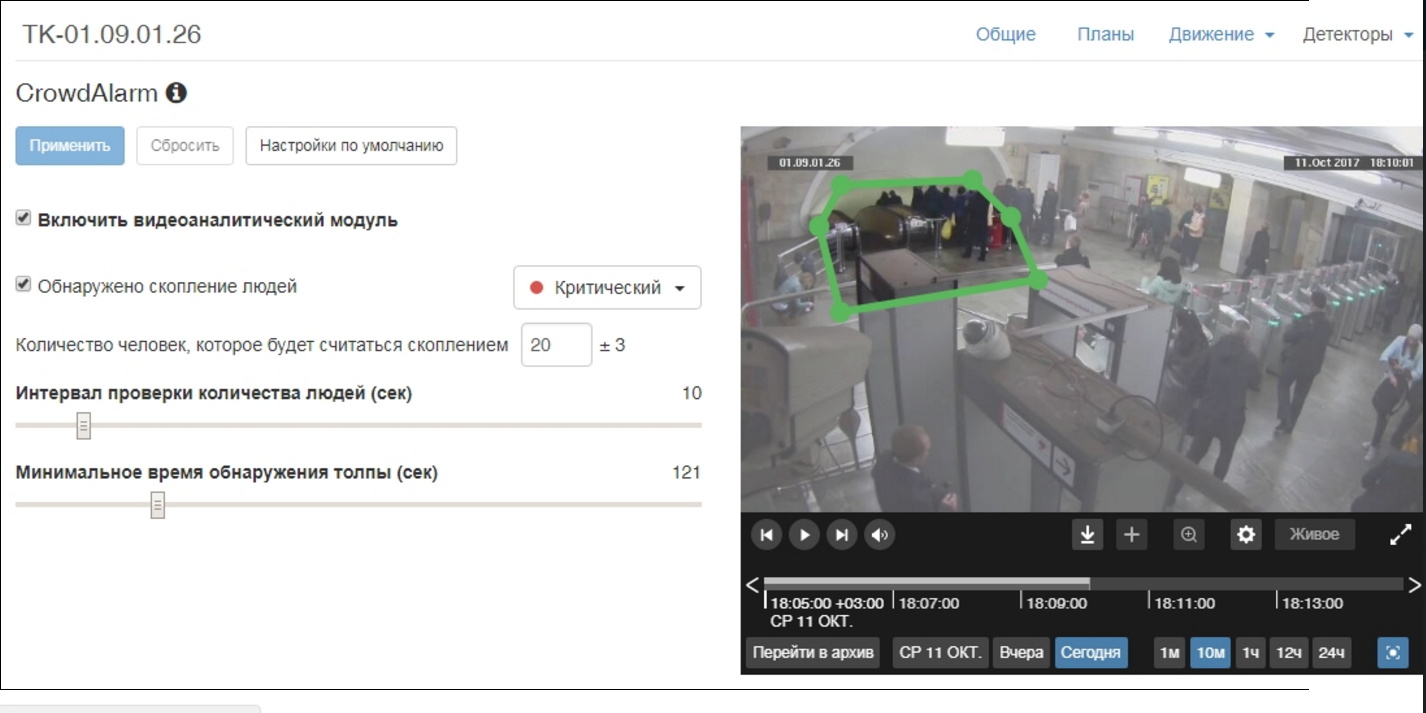Play the video archive
Viewport: 1426px width, 713px height.
(x=804, y=535)
